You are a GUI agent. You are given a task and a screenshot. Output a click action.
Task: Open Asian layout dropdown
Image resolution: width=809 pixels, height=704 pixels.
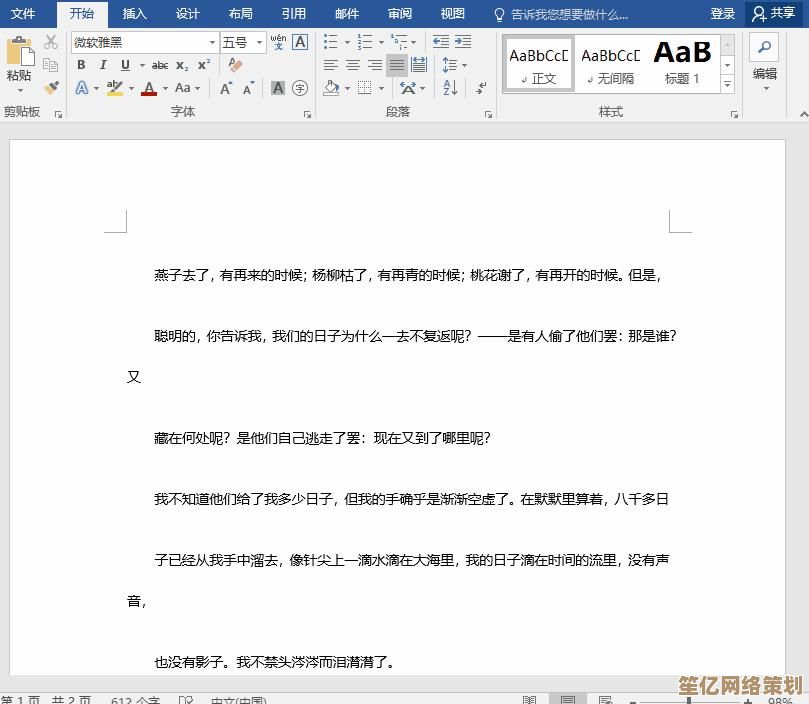pyautogui.click(x=412, y=88)
